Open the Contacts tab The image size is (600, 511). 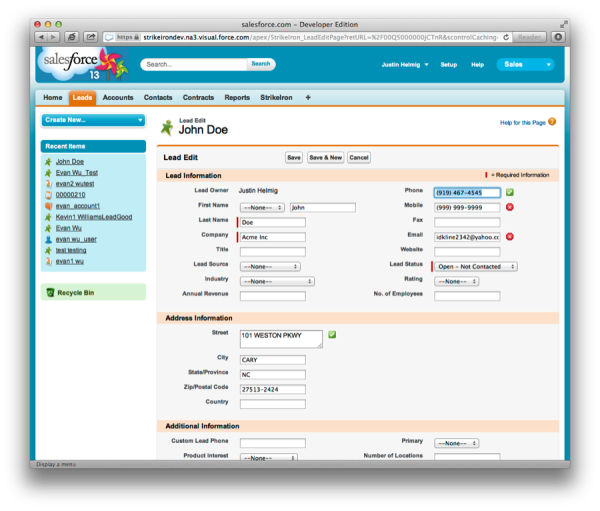[x=158, y=98]
